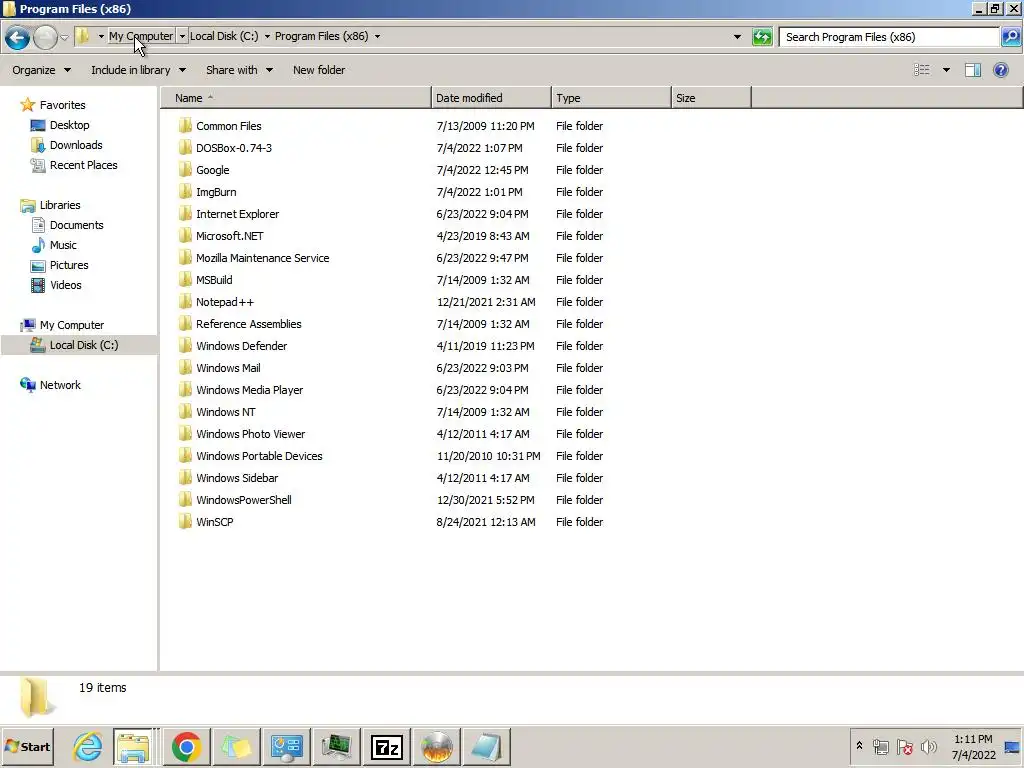Open Google Chrome from taskbar
Image resolution: width=1024 pixels, height=768 pixels.
[186, 747]
